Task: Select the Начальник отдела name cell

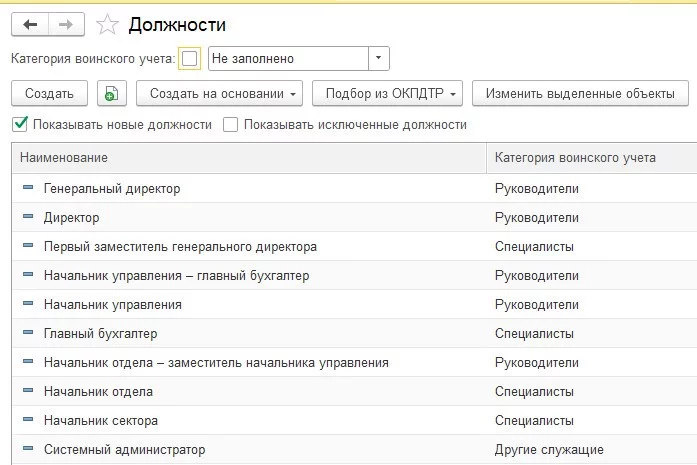Action: click(98, 392)
